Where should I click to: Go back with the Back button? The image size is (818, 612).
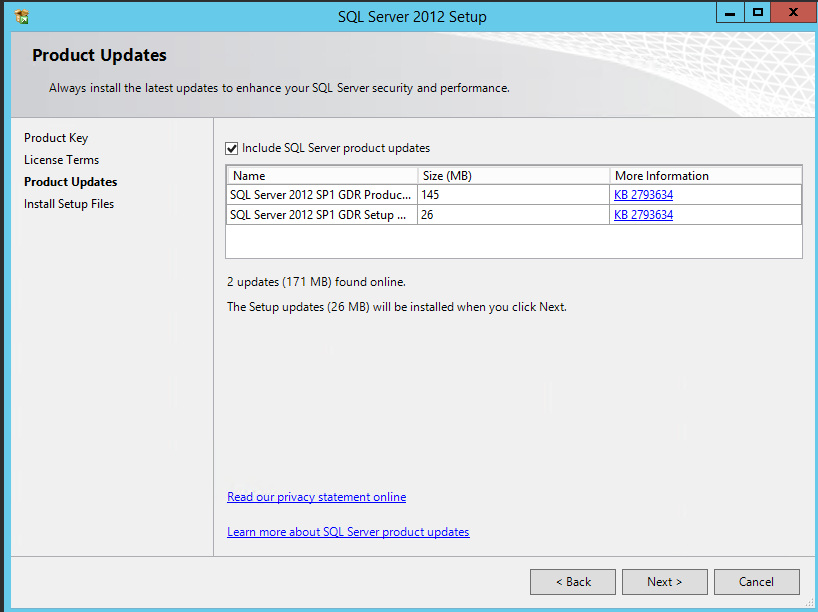pos(573,582)
